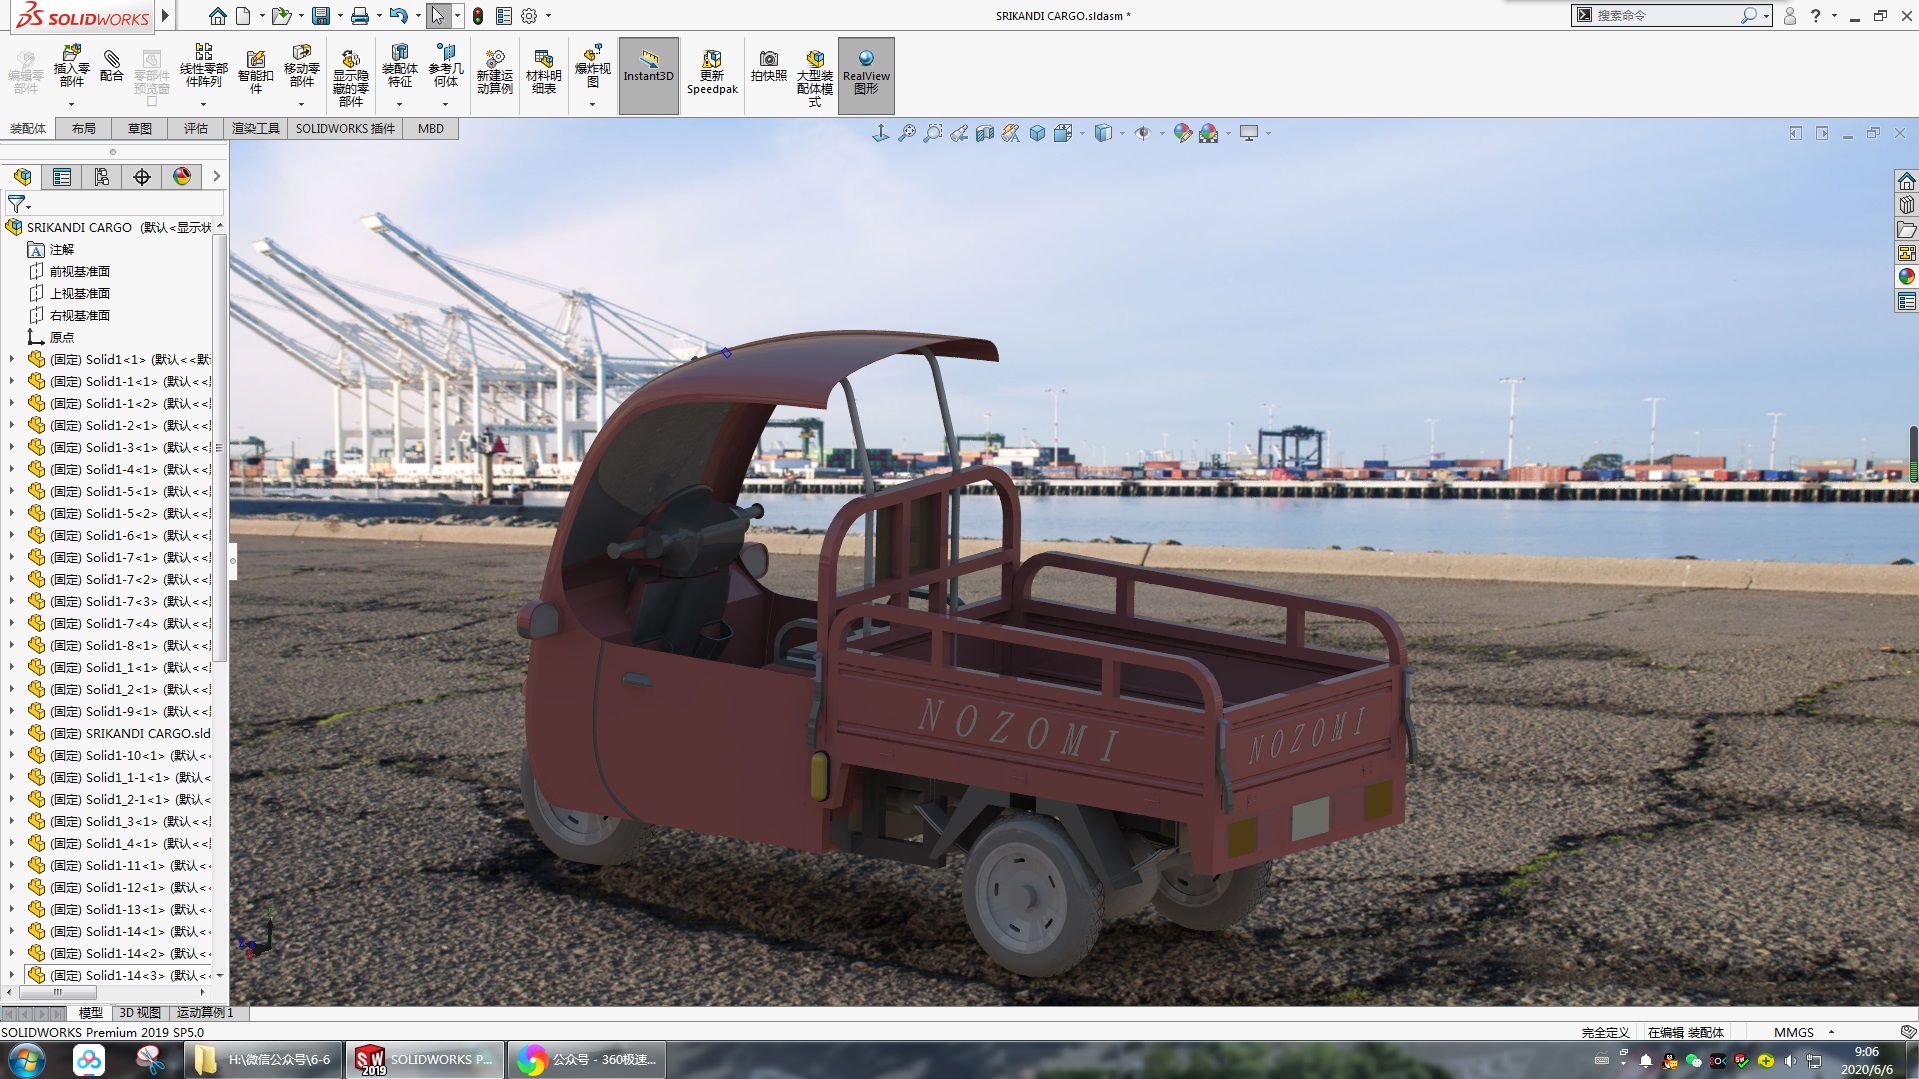Open the DisplayManager appearance color tab

pyautogui.click(x=182, y=177)
